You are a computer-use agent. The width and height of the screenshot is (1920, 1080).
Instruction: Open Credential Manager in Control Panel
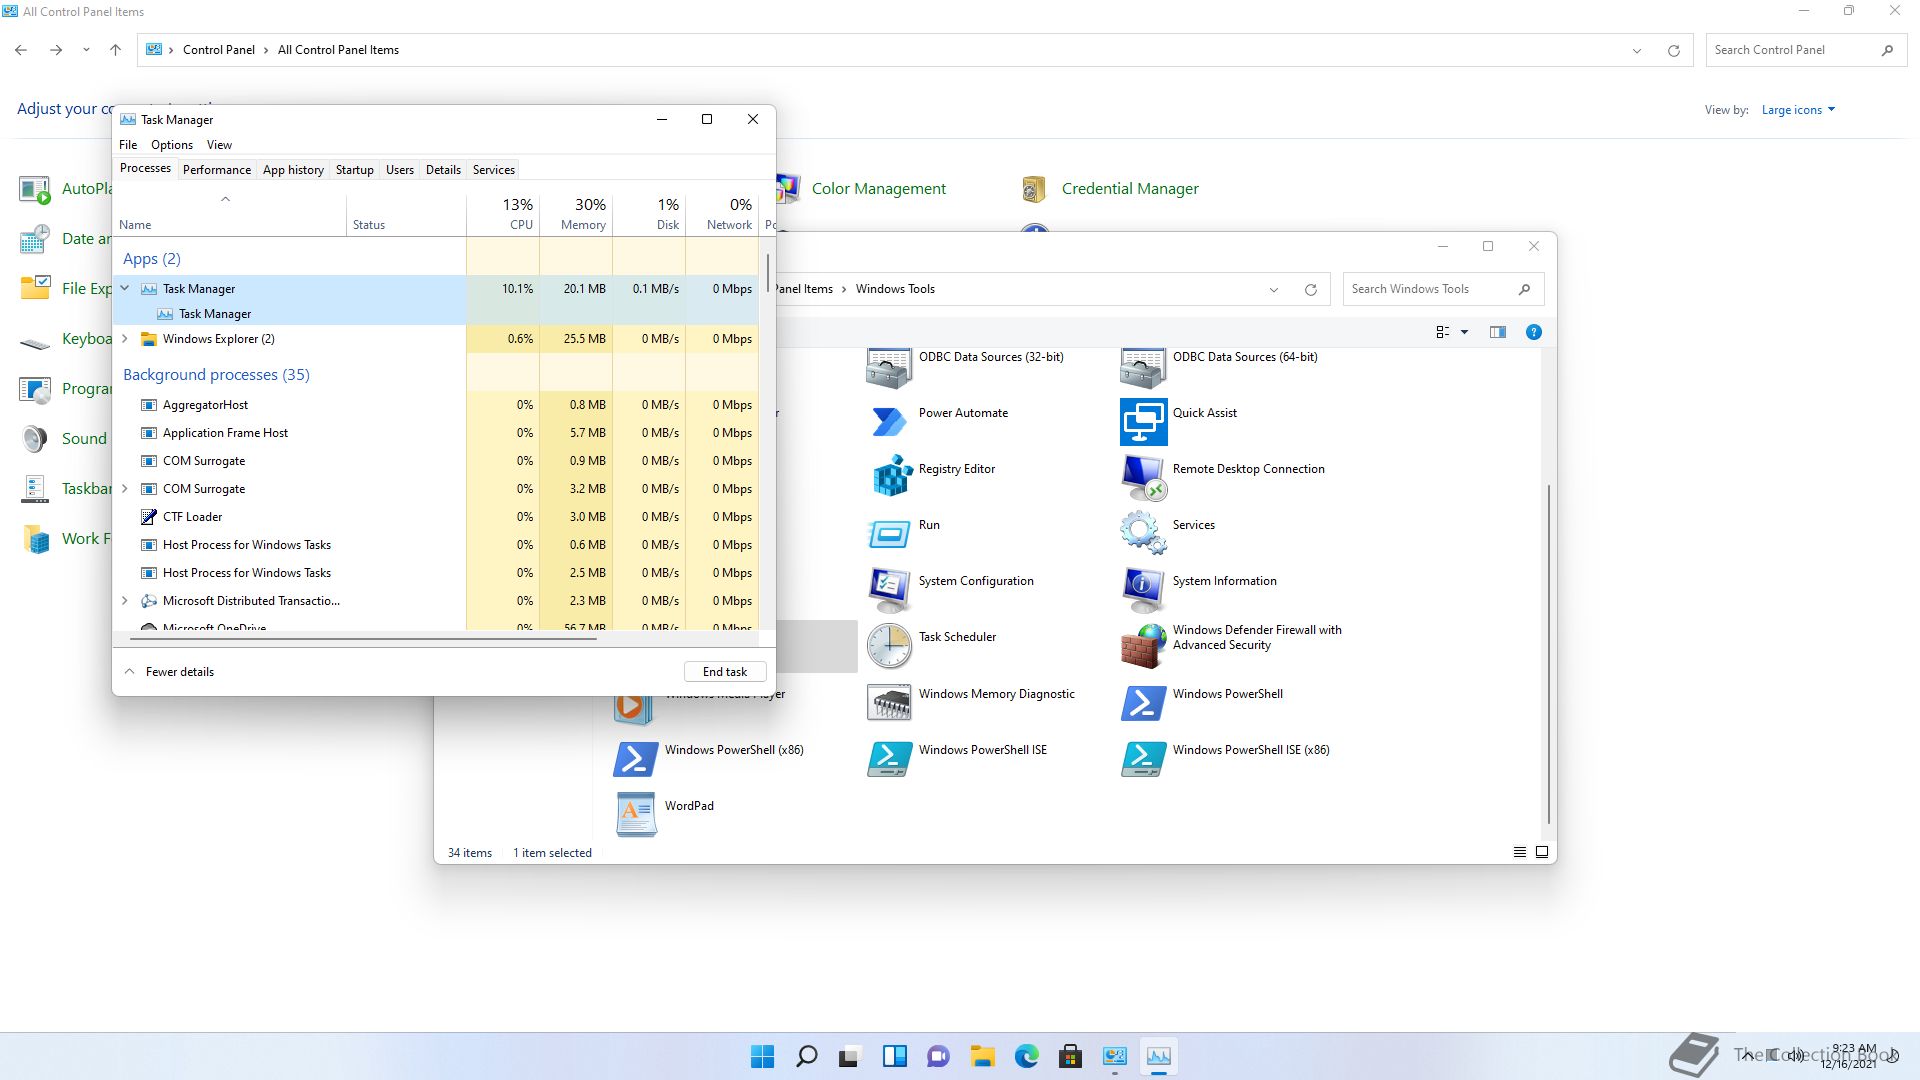coord(1130,189)
